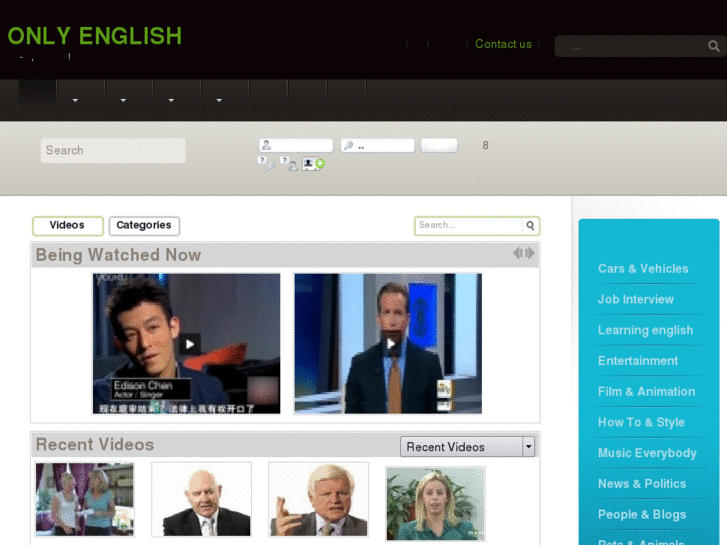Screen dimensions: 727x545
Task: Click the forgot username person icon
Action: 289,163
